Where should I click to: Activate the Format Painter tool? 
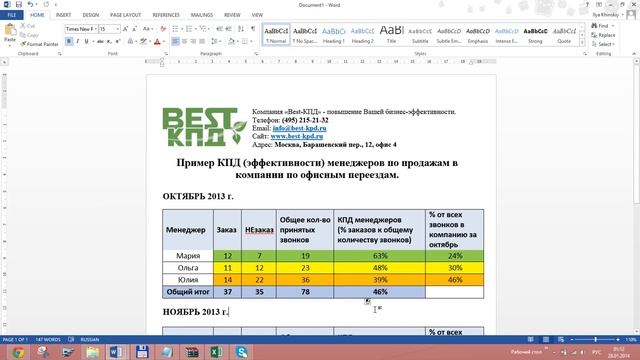(39, 44)
